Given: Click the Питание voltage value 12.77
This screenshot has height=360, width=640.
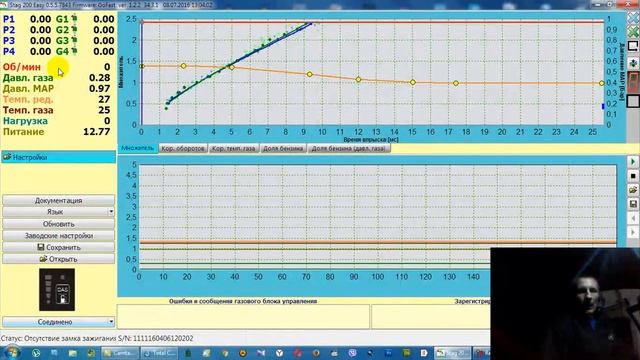Looking at the screenshot, I should pyautogui.click(x=96, y=131).
